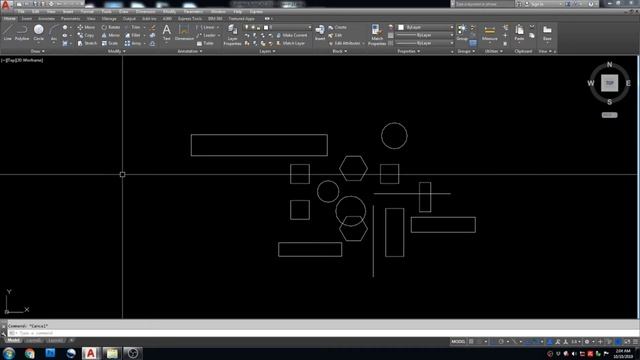The width and height of the screenshot is (640, 360).
Task: Open the Manage ribbon tab
Action: [109, 18]
